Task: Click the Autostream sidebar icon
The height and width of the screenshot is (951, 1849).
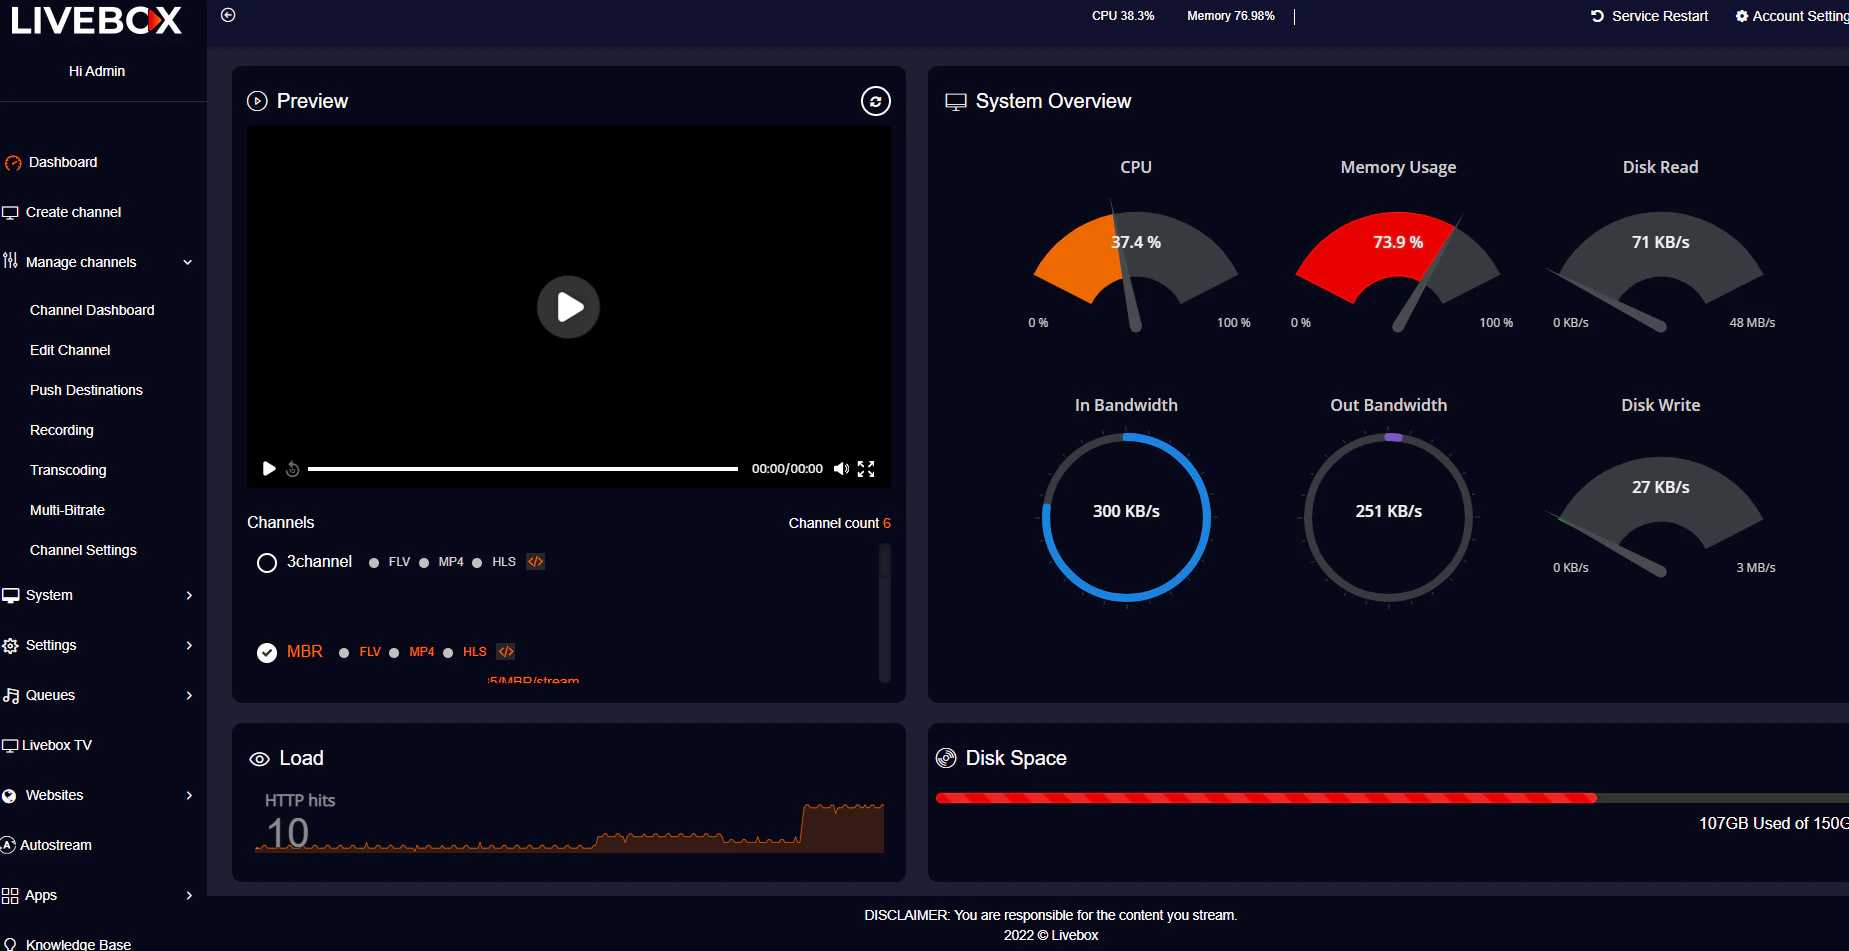Action: click(x=9, y=845)
